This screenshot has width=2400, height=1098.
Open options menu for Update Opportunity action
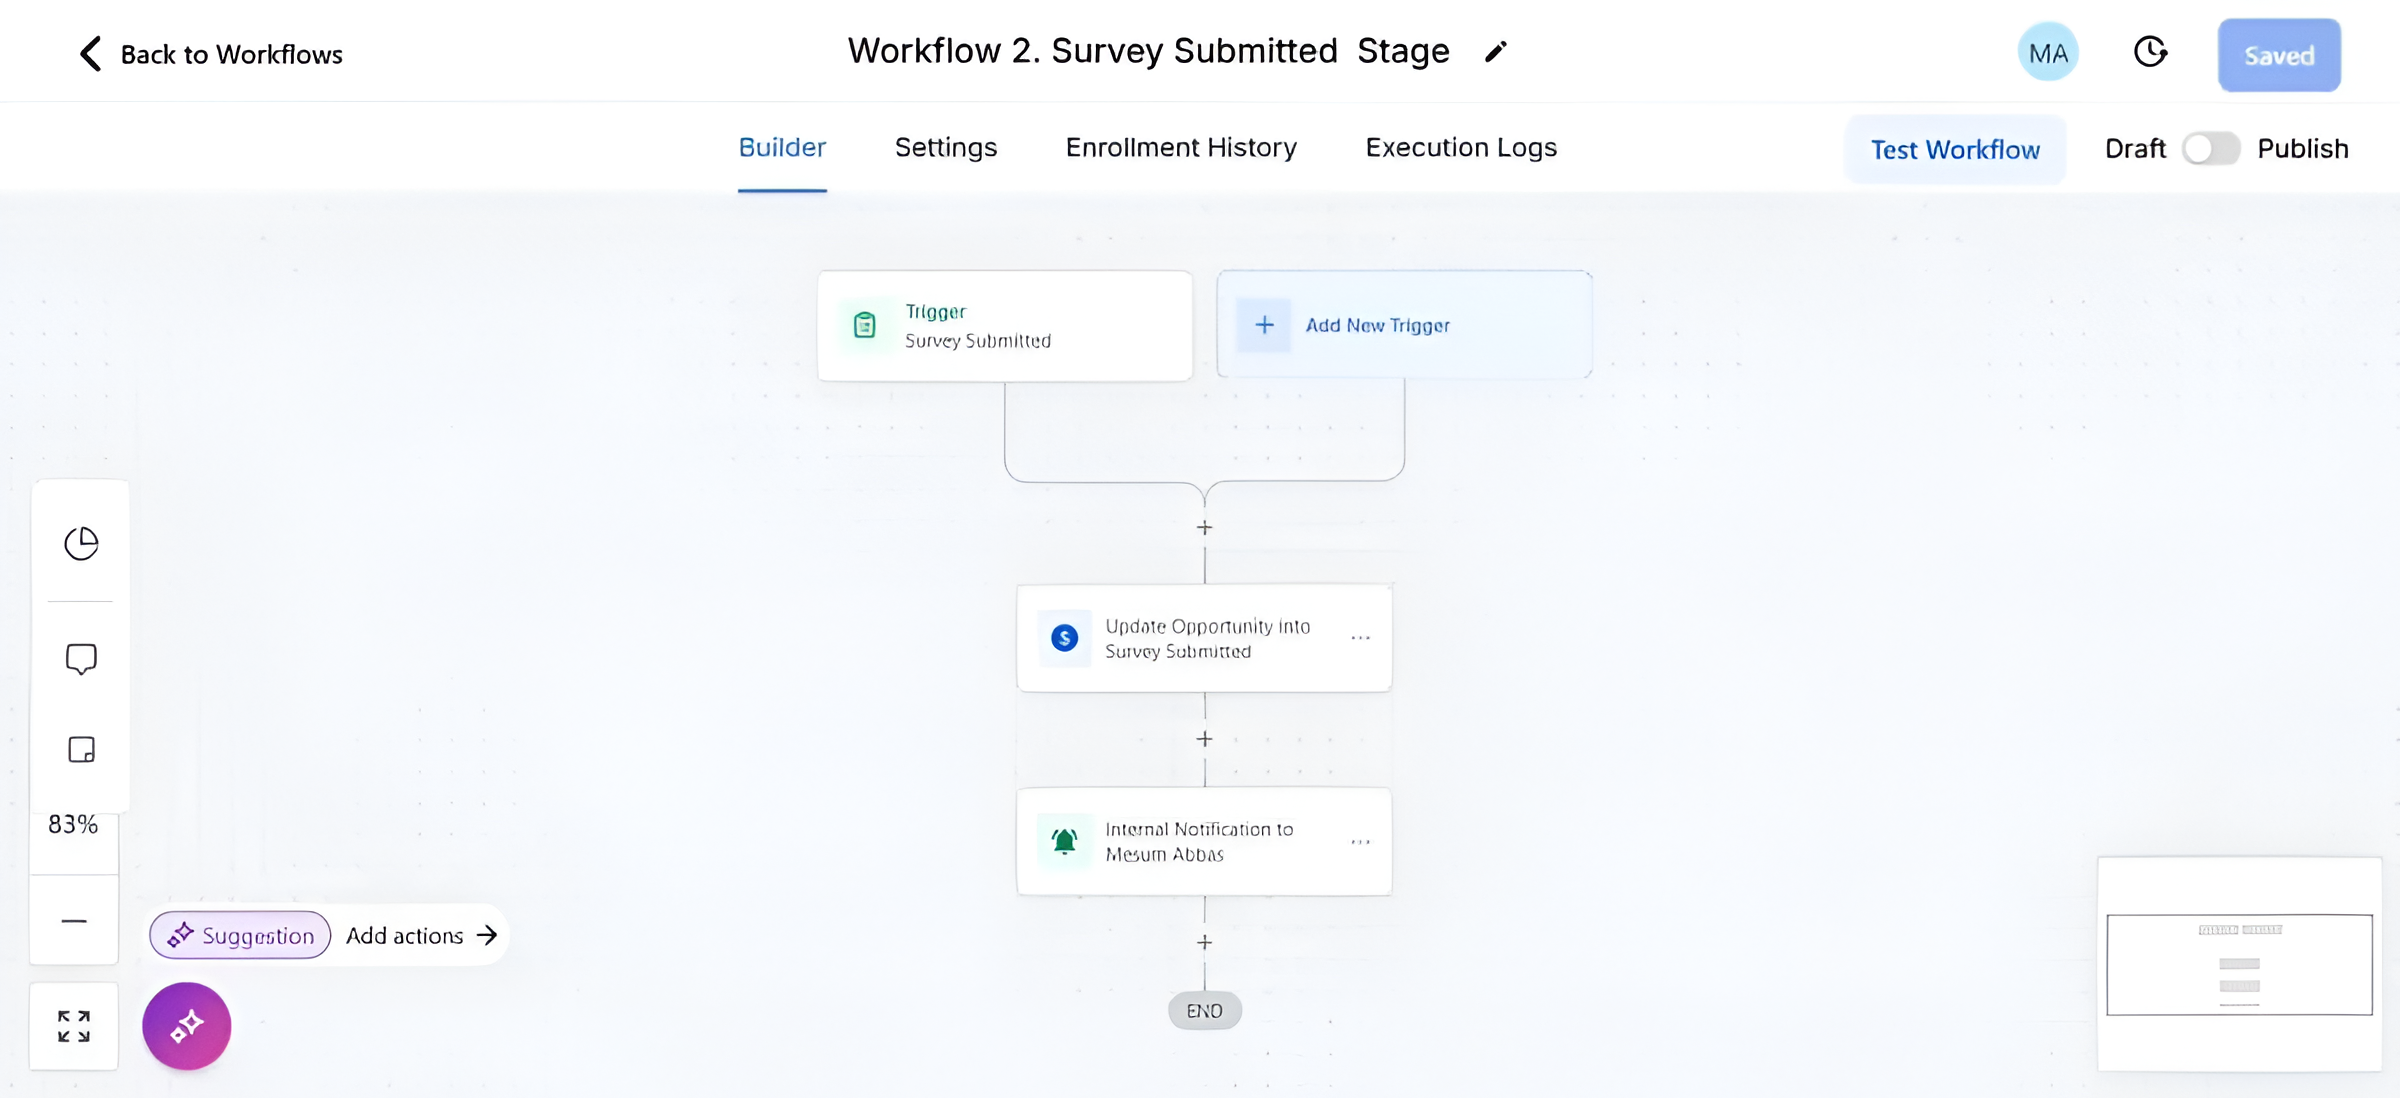(x=1360, y=638)
